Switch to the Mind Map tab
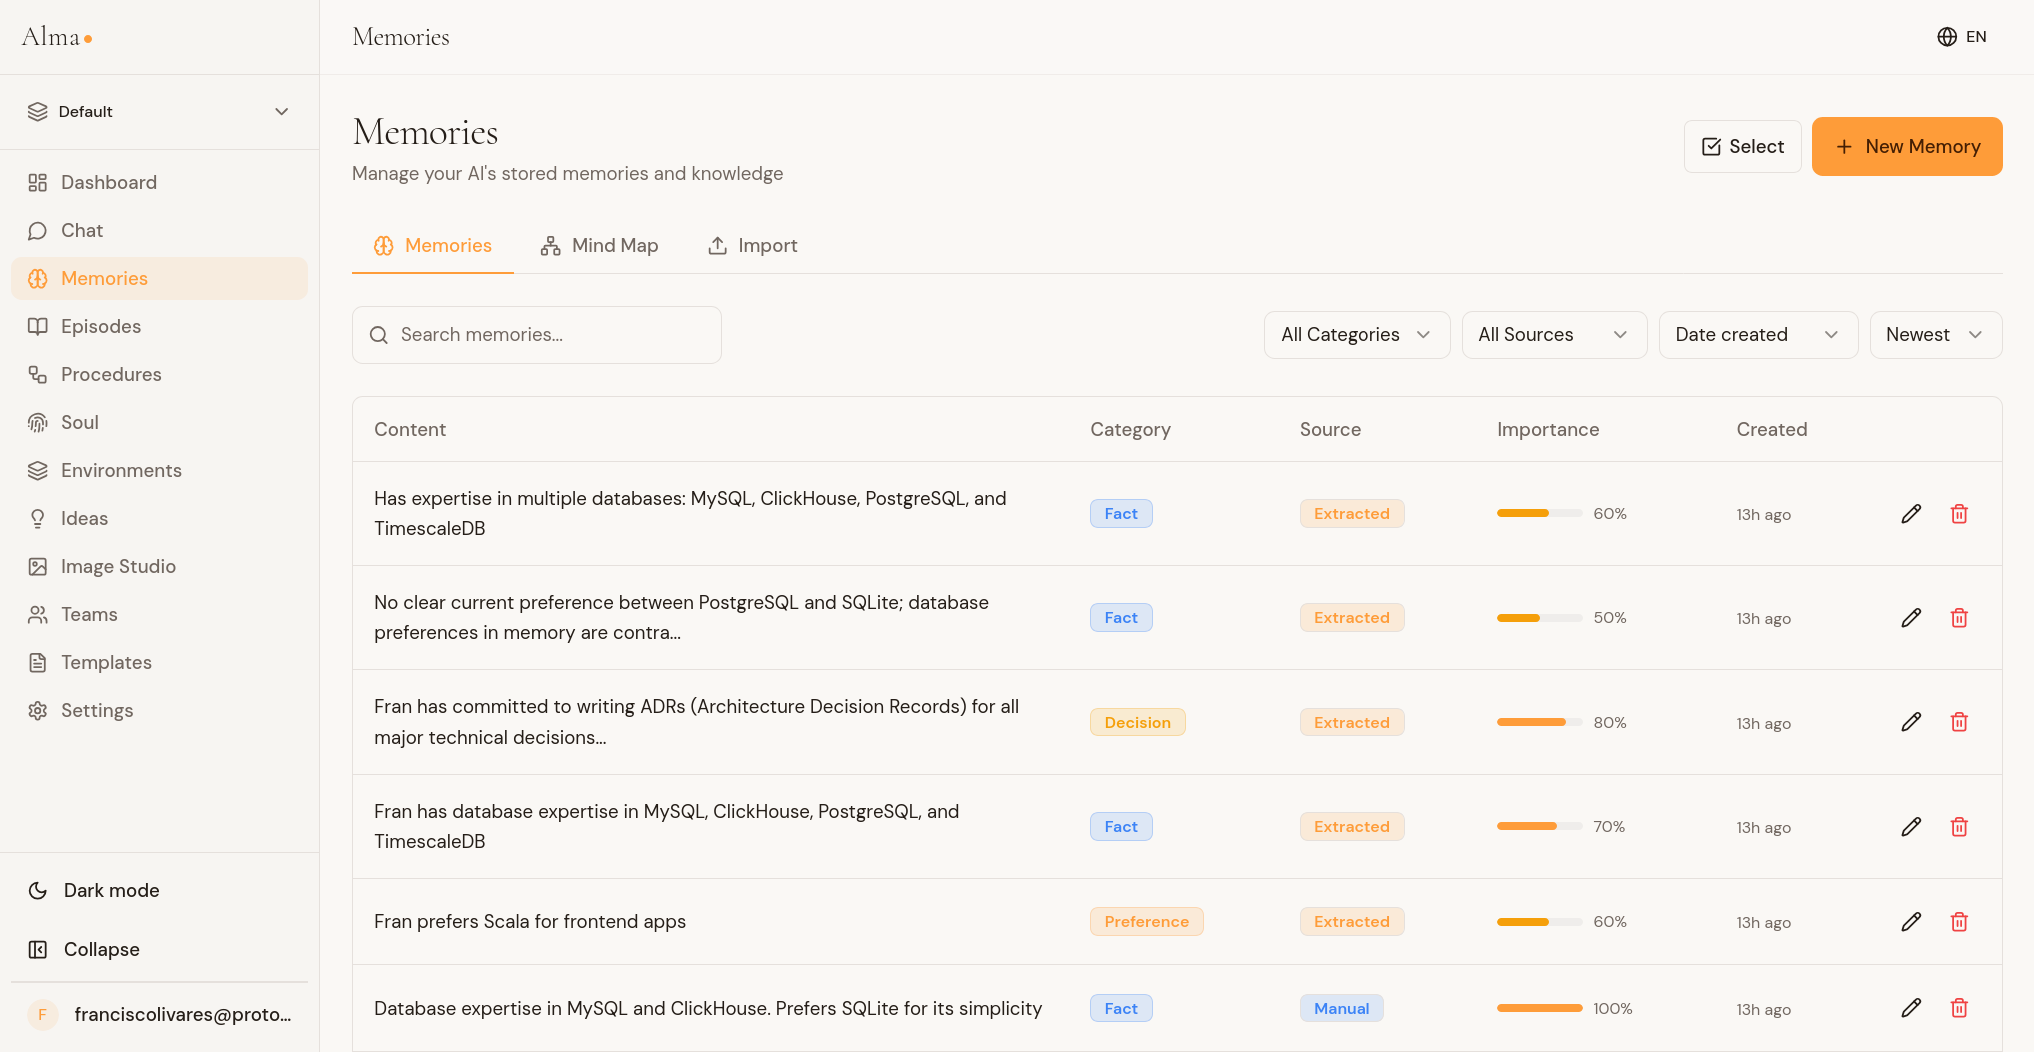Image resolution: width=2034 pixels, height=1052 pixels. [x=600, y=246]
